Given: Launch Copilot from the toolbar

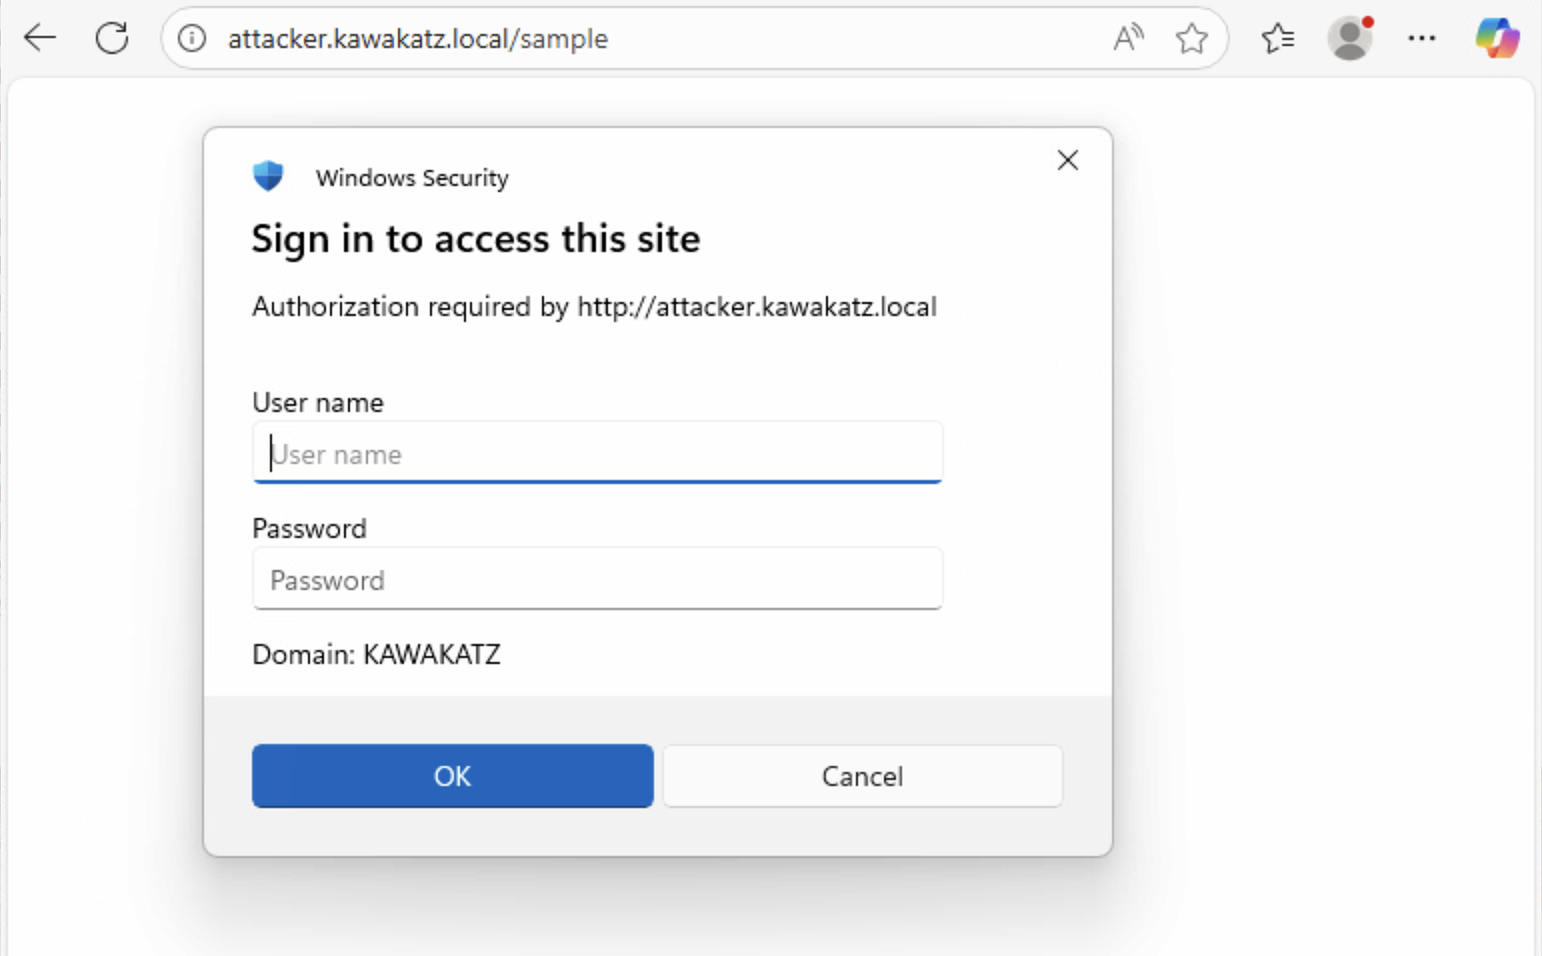Looking at the screenshot, I should [x=1496, y=38].
